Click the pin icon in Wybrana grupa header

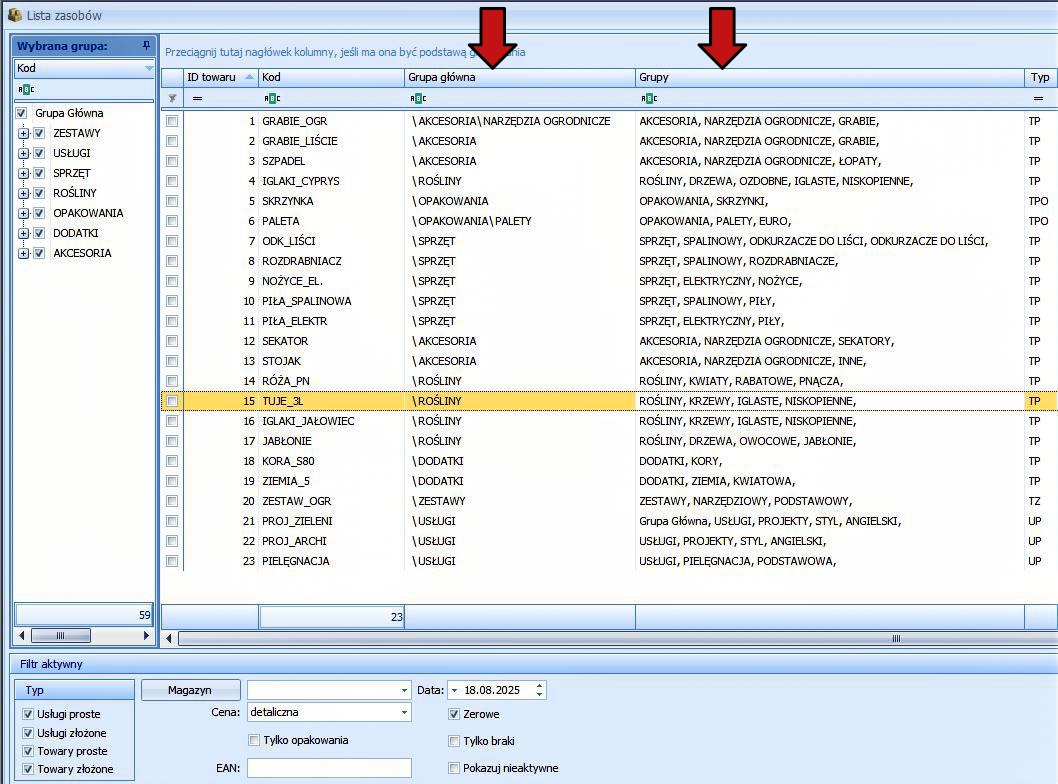coord(146,46)
